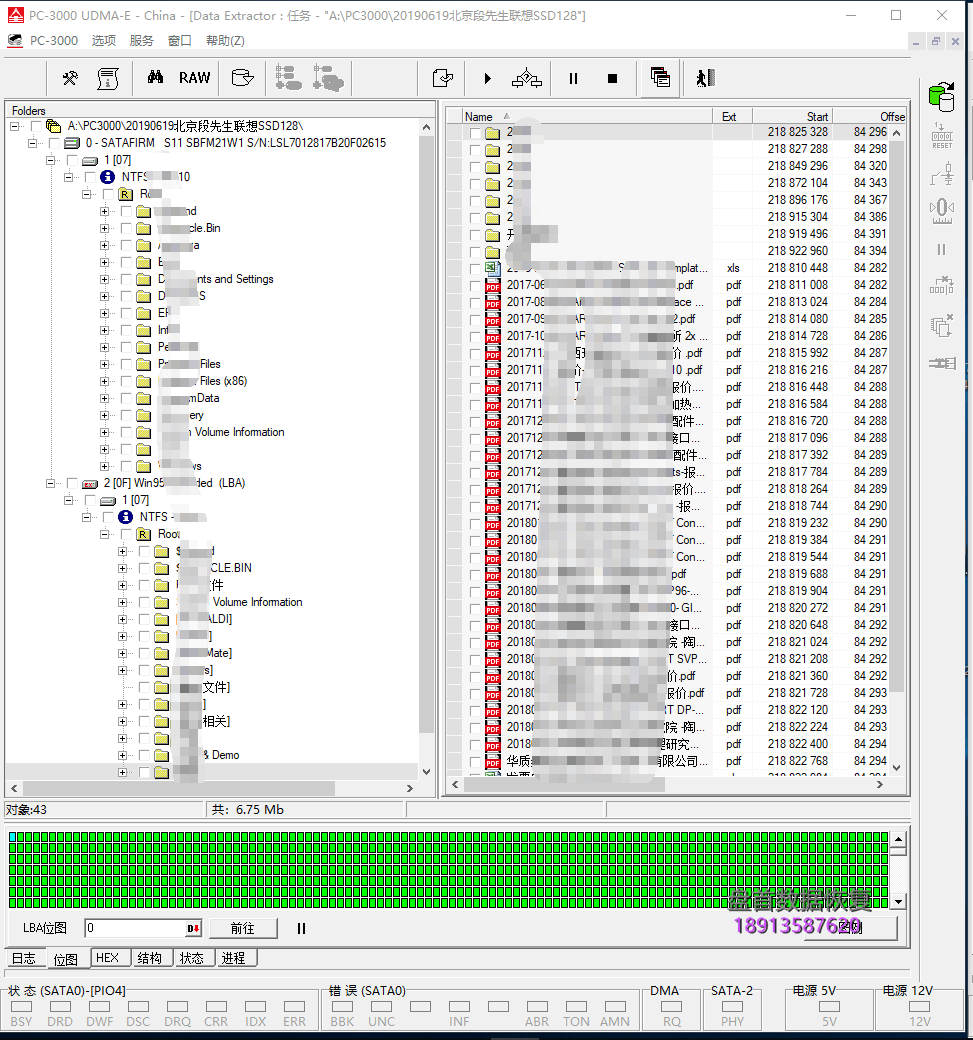Collapse the 2 [0F] Win95 Extended node
The width and height of the screenshot is (973, 1040).
pyautogui.click(x=50, y=484)
